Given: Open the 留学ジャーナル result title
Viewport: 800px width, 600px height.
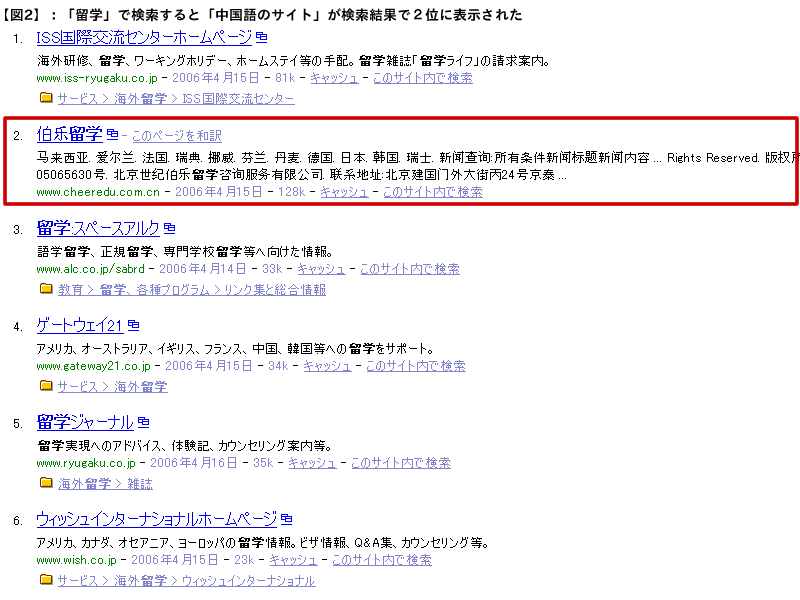Looking at the screenshot, I should pyautogui.click(x=84, y=422).
